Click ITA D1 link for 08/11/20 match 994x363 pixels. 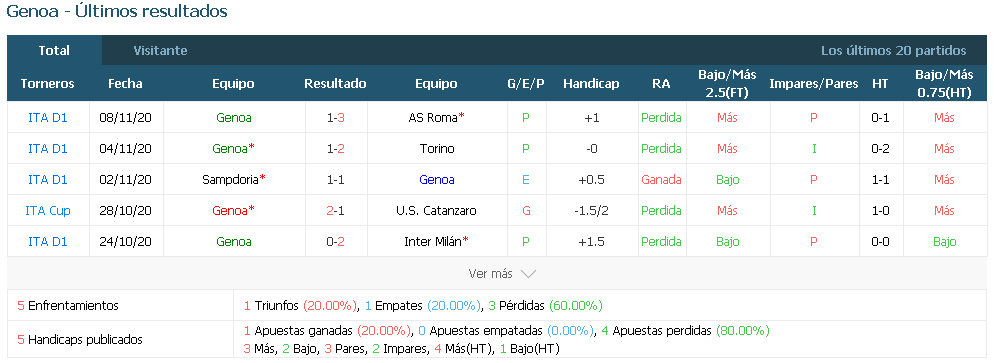tap(48, 117)
